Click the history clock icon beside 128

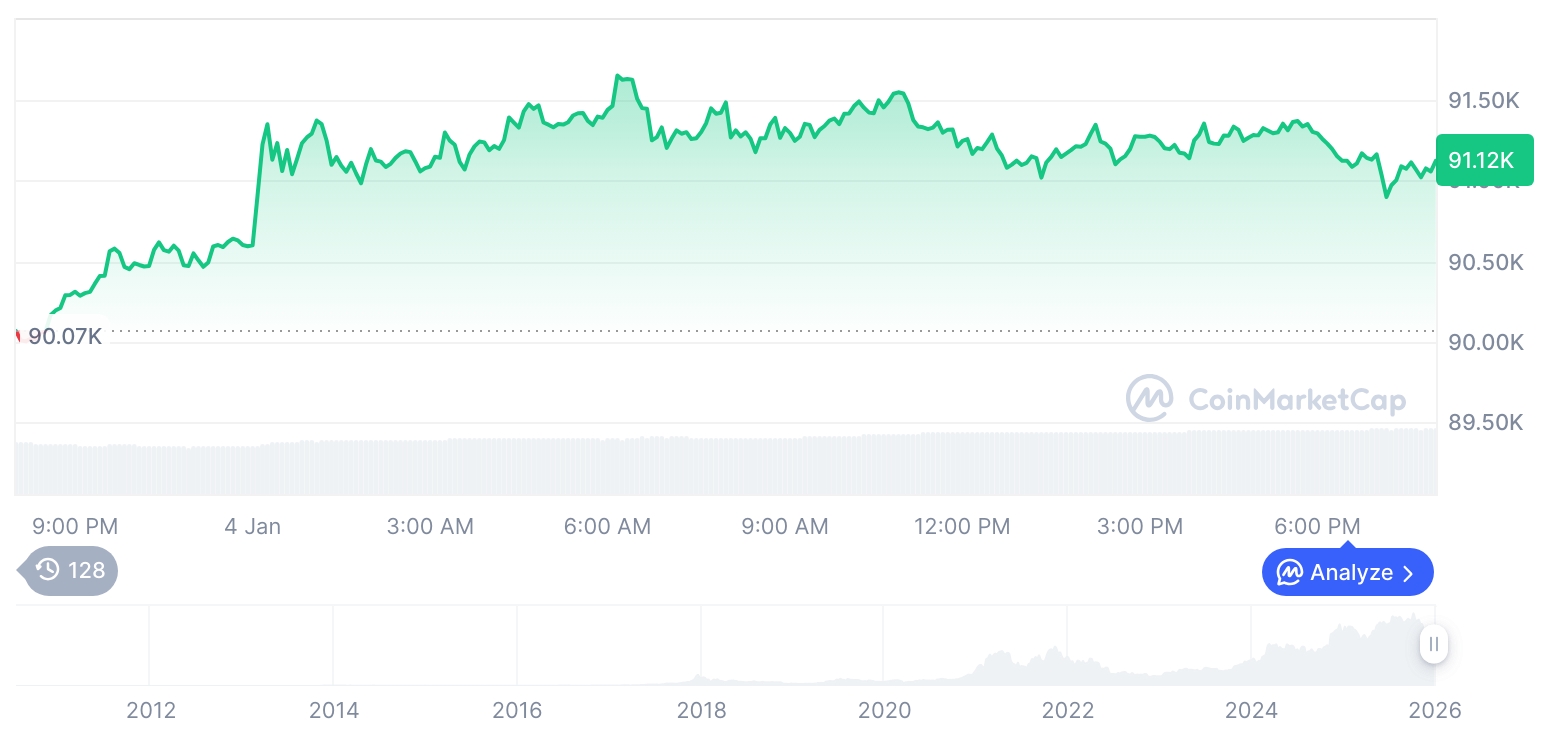pos(47,571)
